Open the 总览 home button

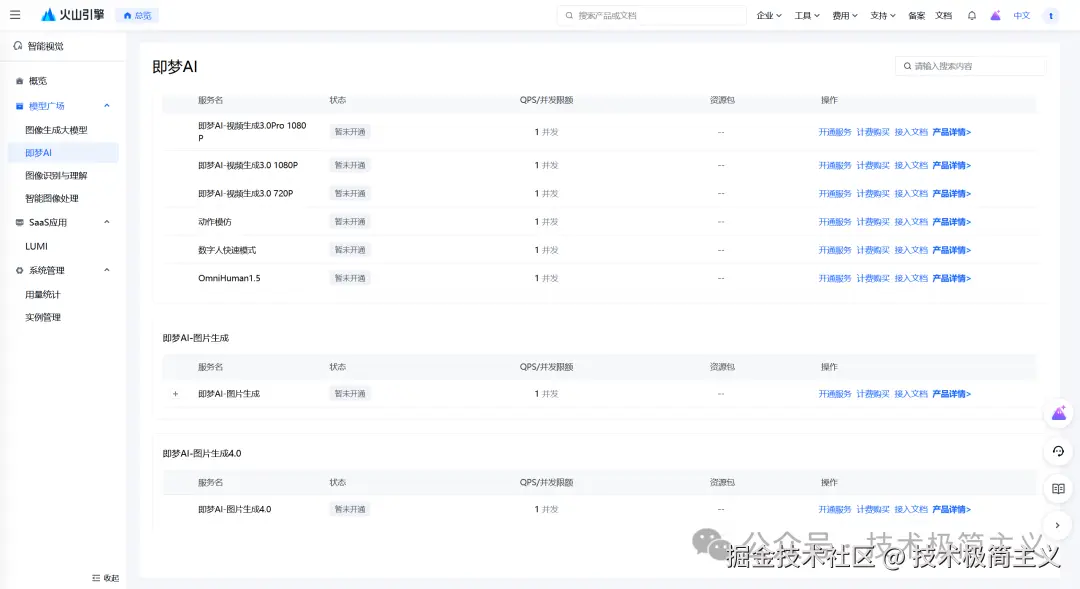tap(137, 15)
